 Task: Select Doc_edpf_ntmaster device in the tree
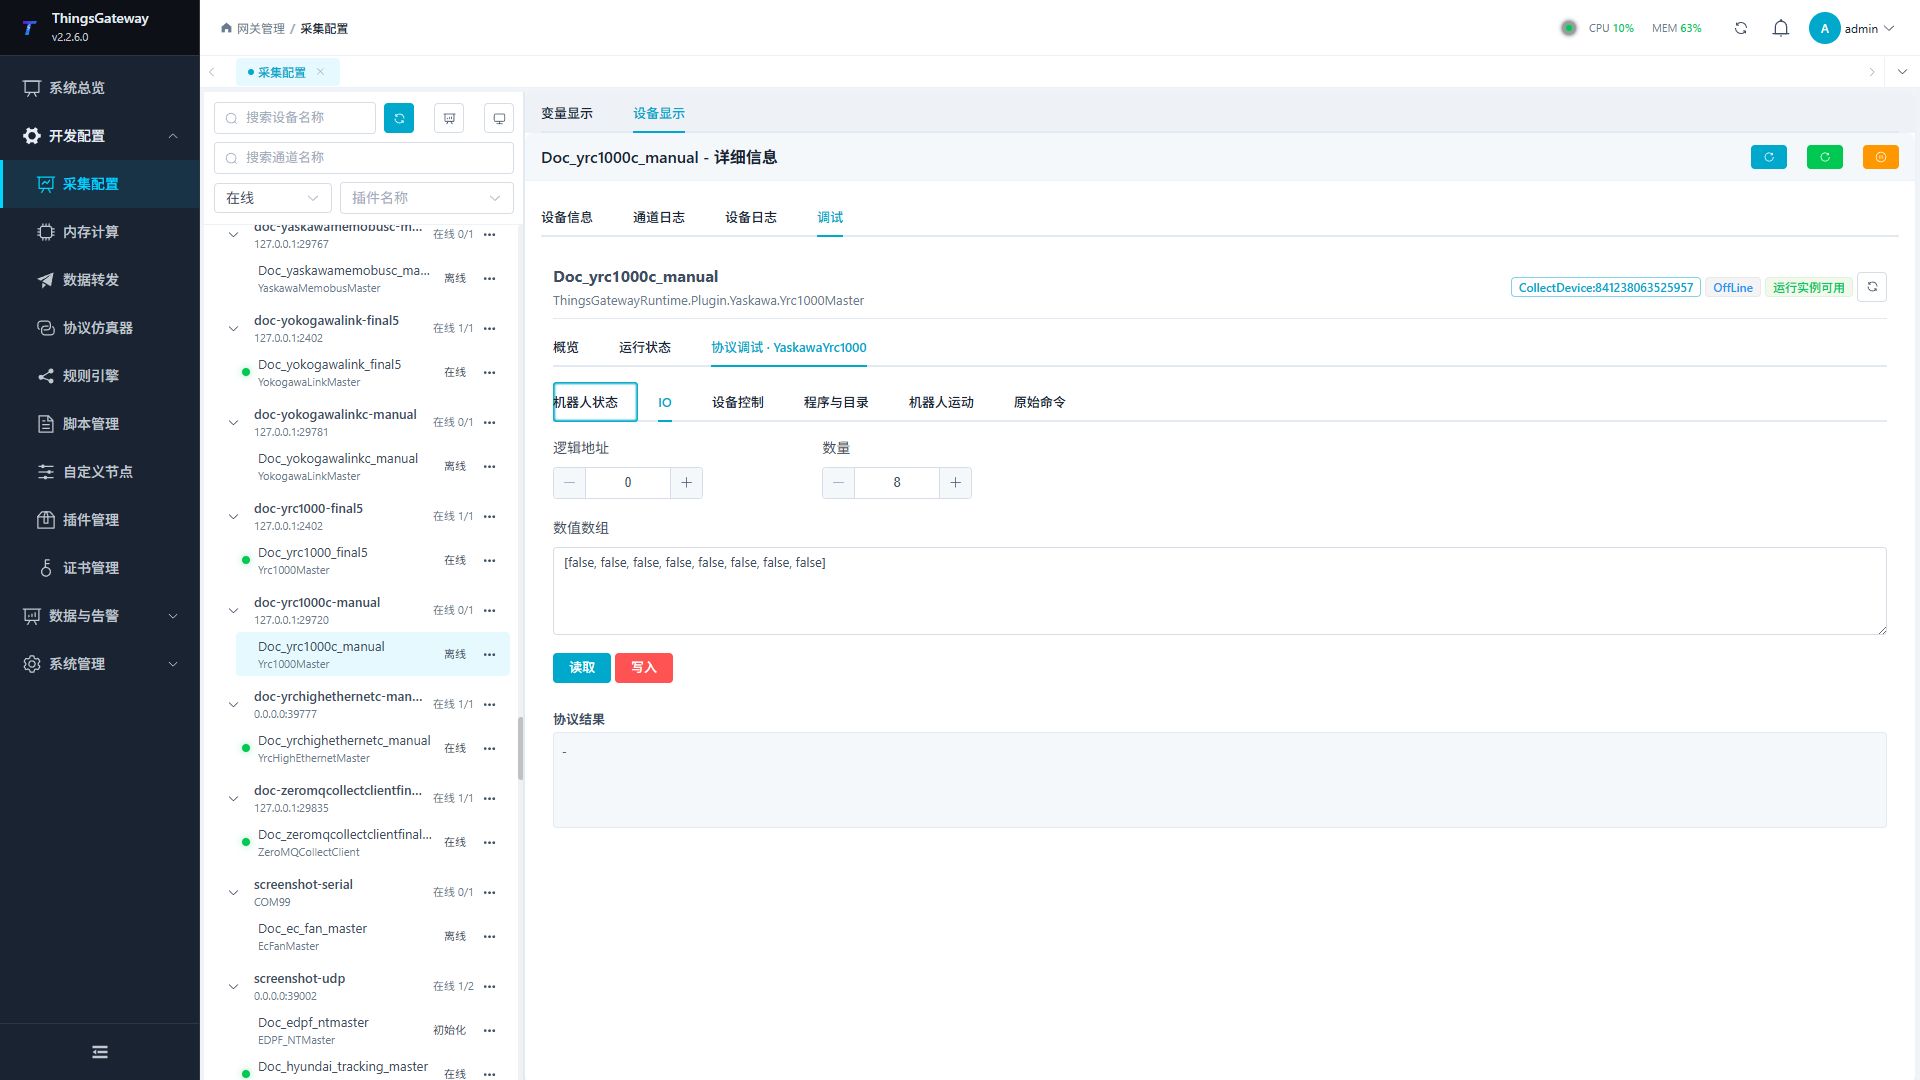click(372, 1030)
